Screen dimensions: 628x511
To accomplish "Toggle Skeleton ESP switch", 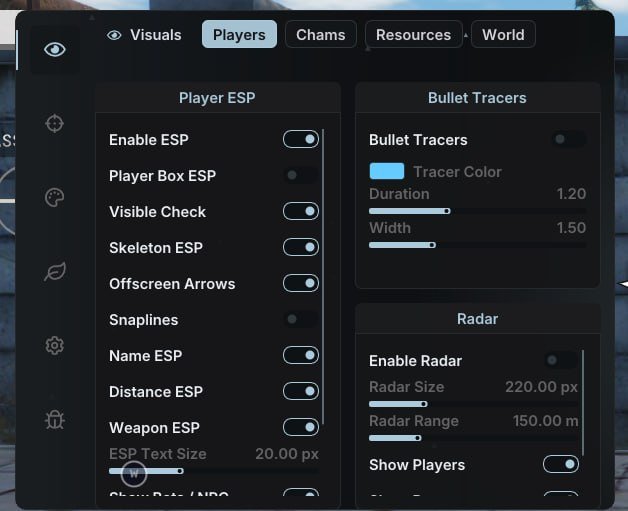I will pyautogui.click(x=301, y=247).
